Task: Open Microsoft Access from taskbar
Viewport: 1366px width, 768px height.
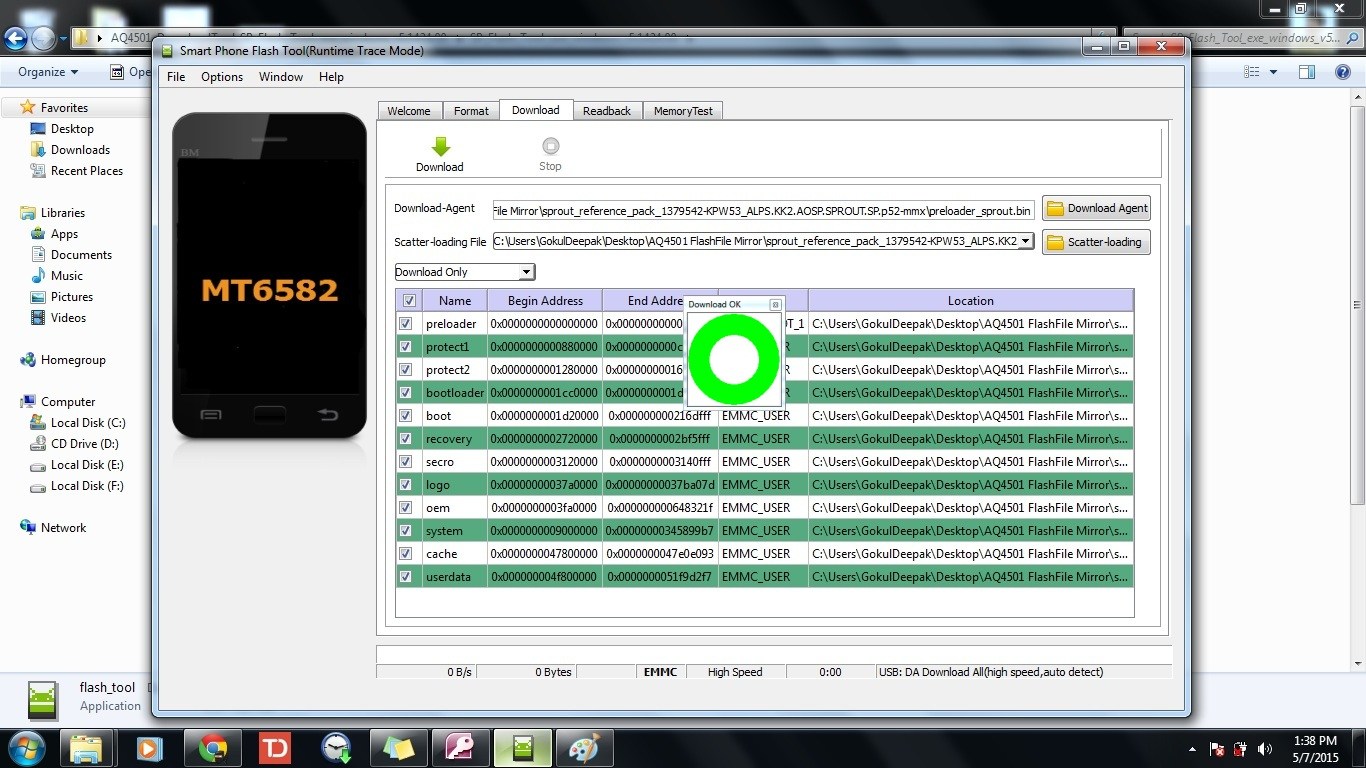Action: [x=460, y=748]
